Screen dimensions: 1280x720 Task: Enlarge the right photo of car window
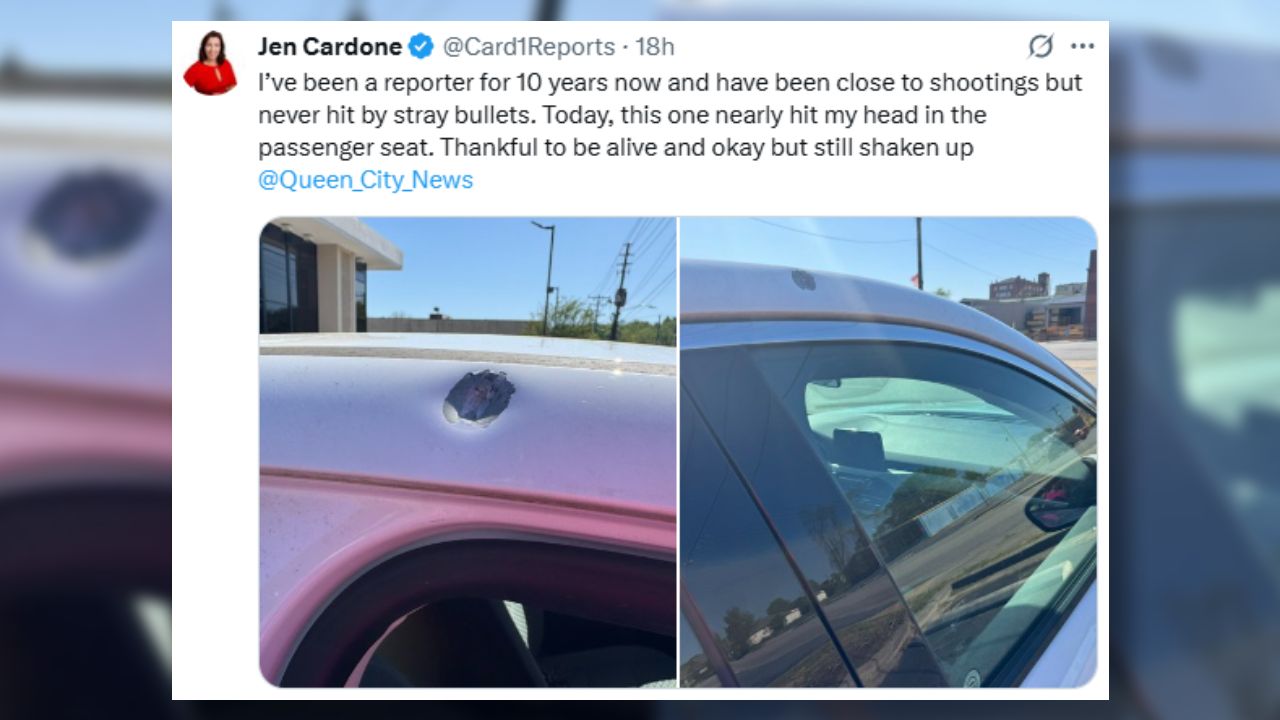[889, 452]
